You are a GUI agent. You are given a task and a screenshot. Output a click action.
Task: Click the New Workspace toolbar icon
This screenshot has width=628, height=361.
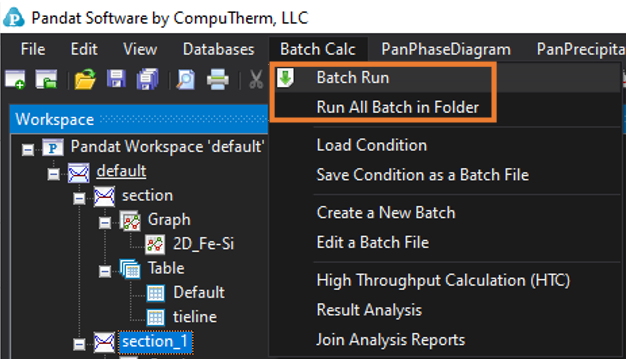(15, 79)
